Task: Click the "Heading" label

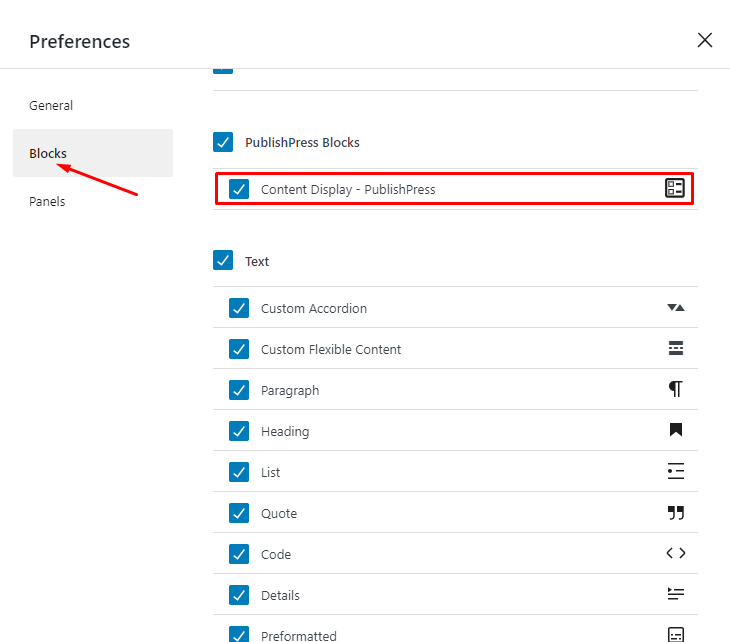Action: [x=285, y=432]
